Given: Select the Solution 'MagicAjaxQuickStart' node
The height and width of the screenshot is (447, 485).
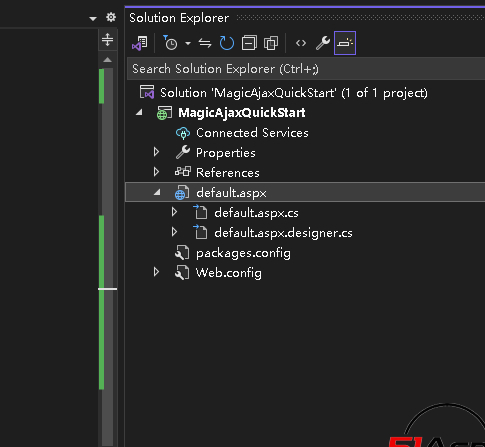Looking at the screenshot, I should tap(294, 93).
